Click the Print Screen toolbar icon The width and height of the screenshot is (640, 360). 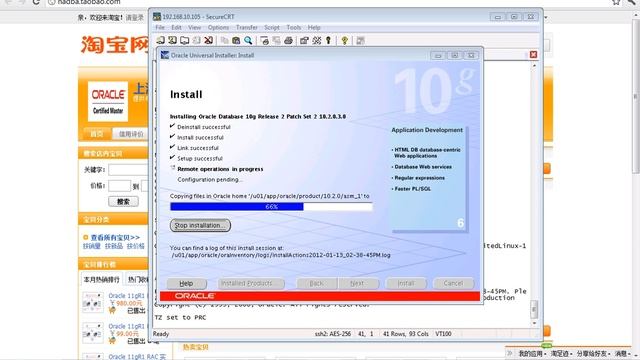[264, 40]
